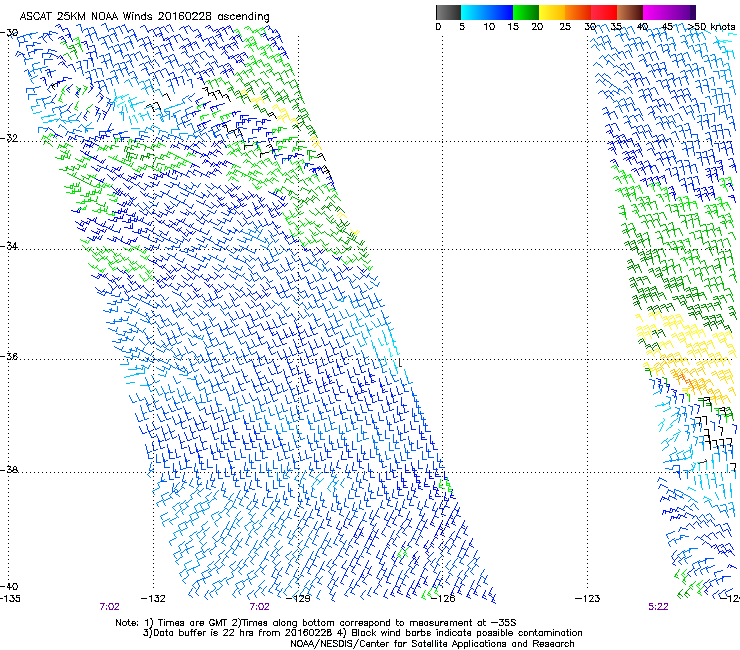Click the NOAA/NESDIS credit line
The height and width of the screenshot is (650, 740).
coord(432,644)
